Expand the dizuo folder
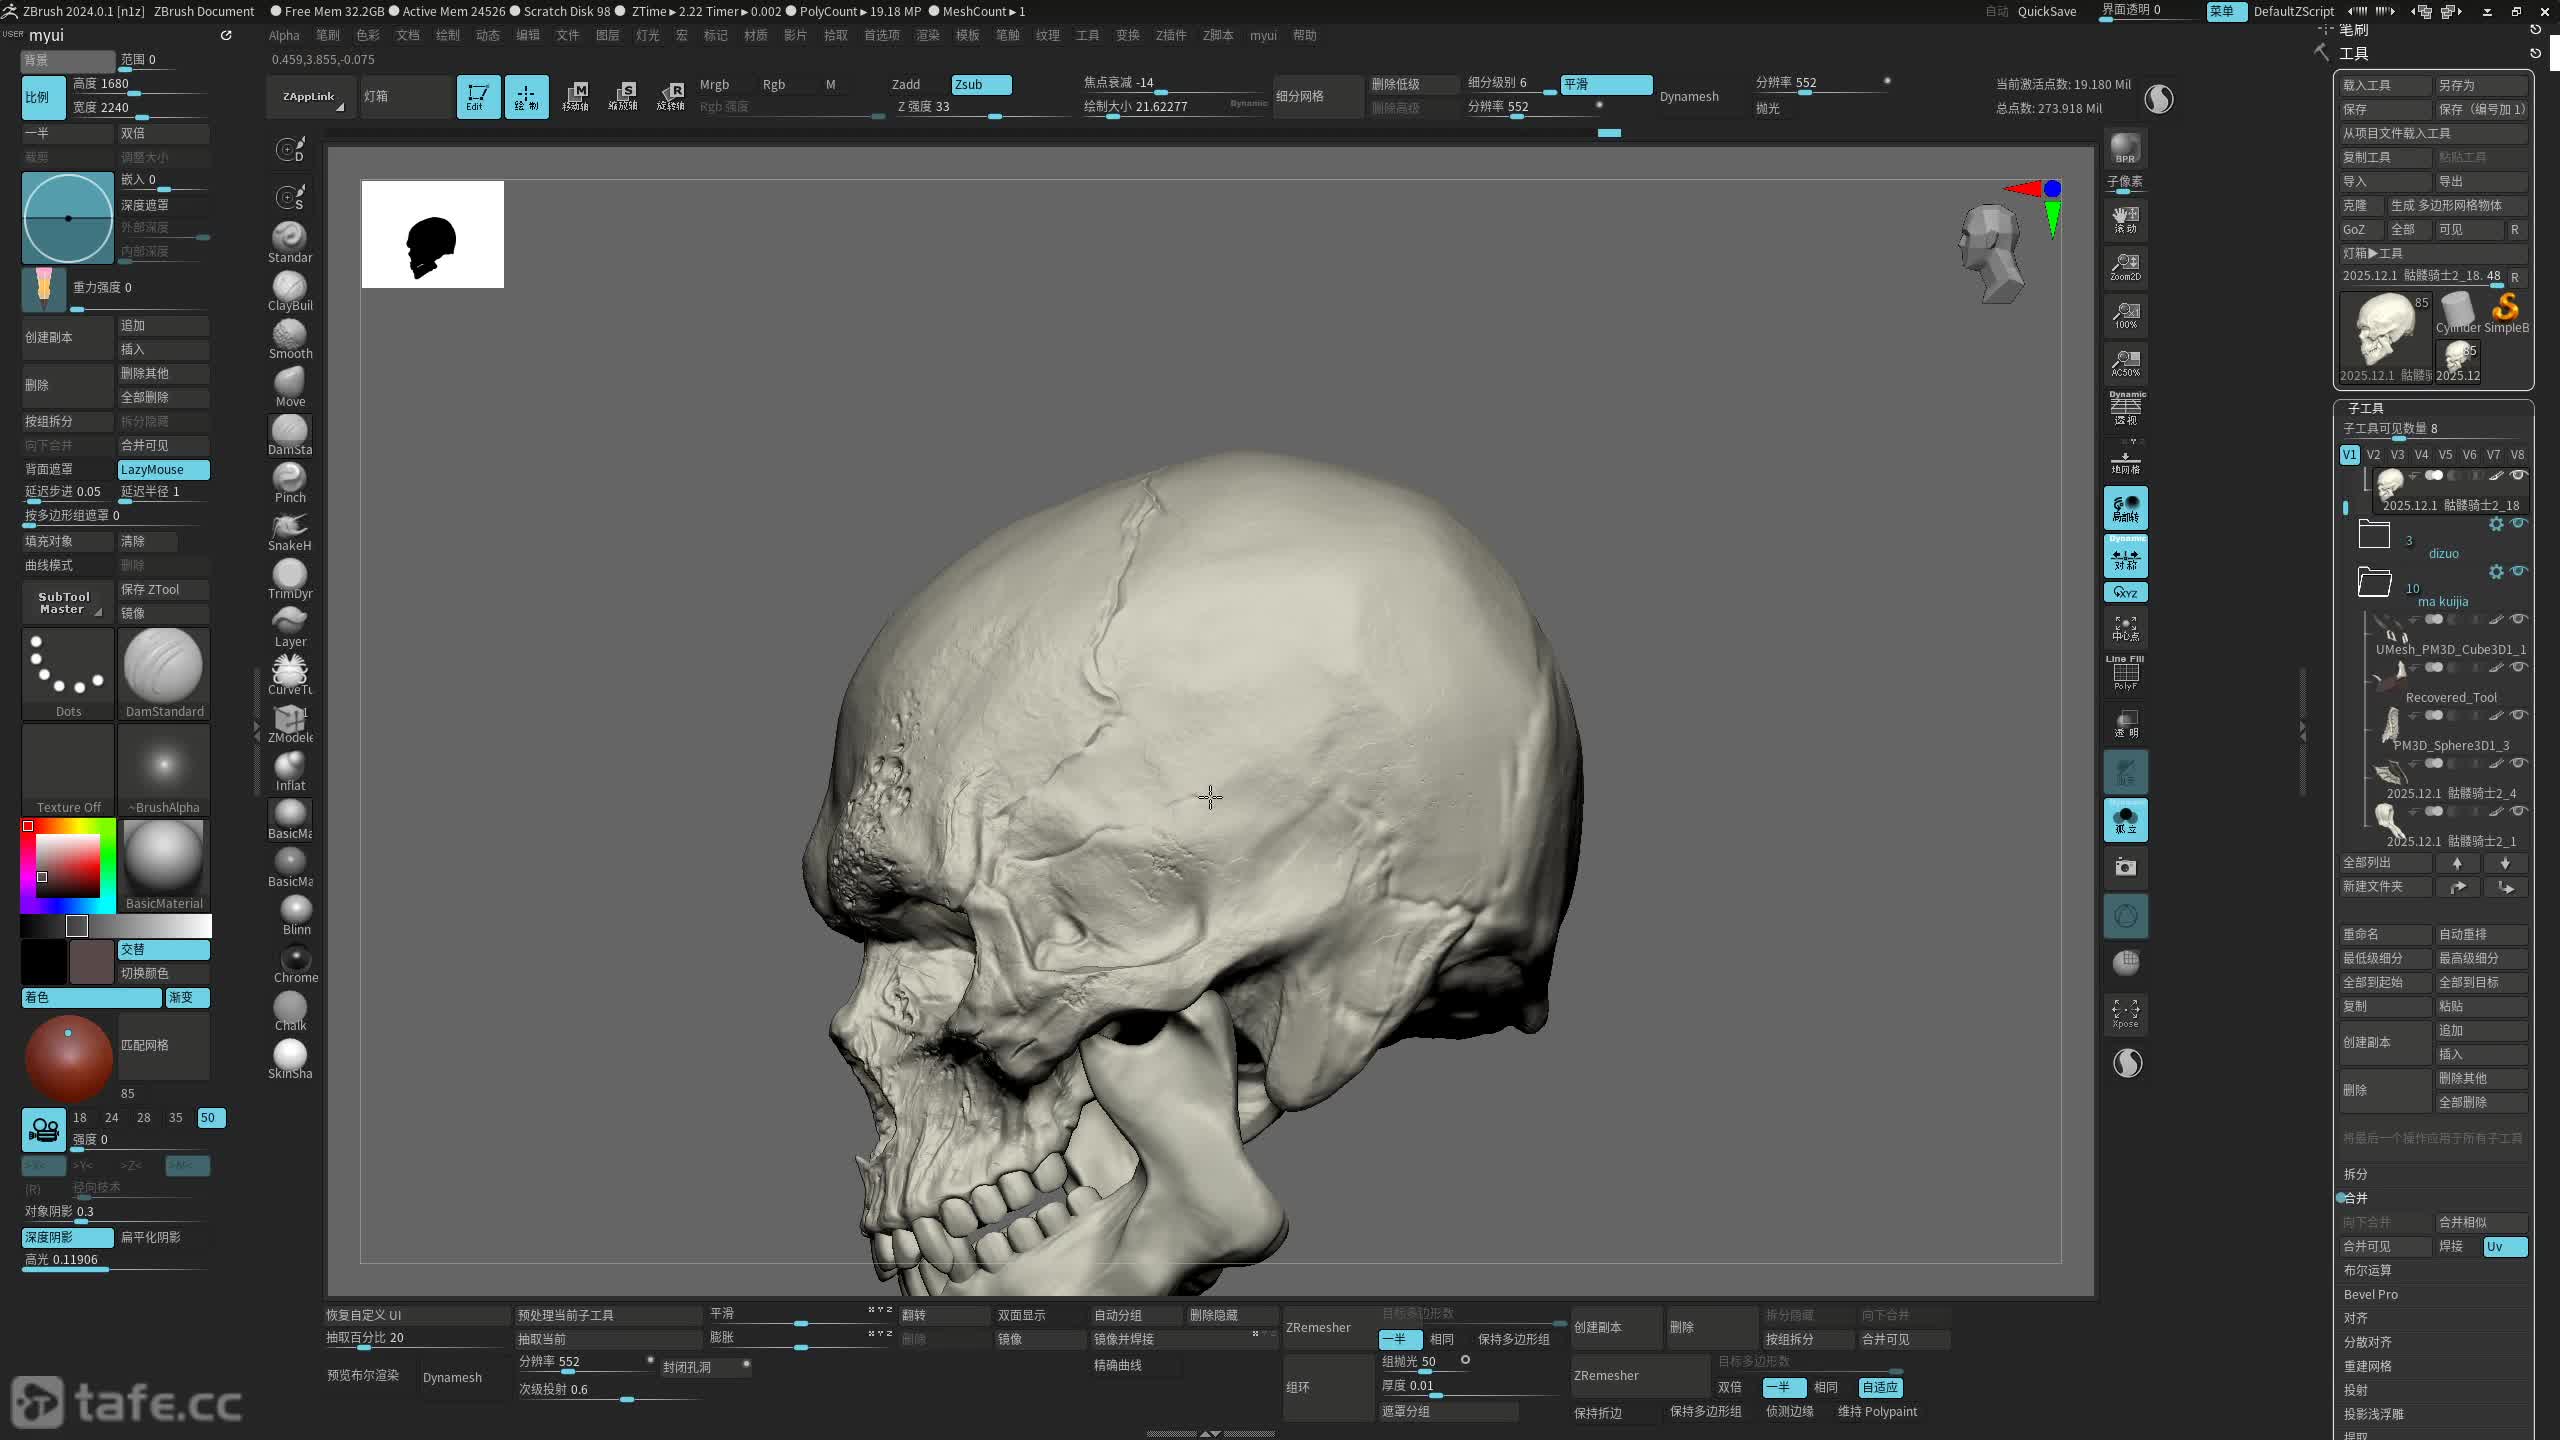This screenshot has width=2560, height=1440. [2374, 535]
